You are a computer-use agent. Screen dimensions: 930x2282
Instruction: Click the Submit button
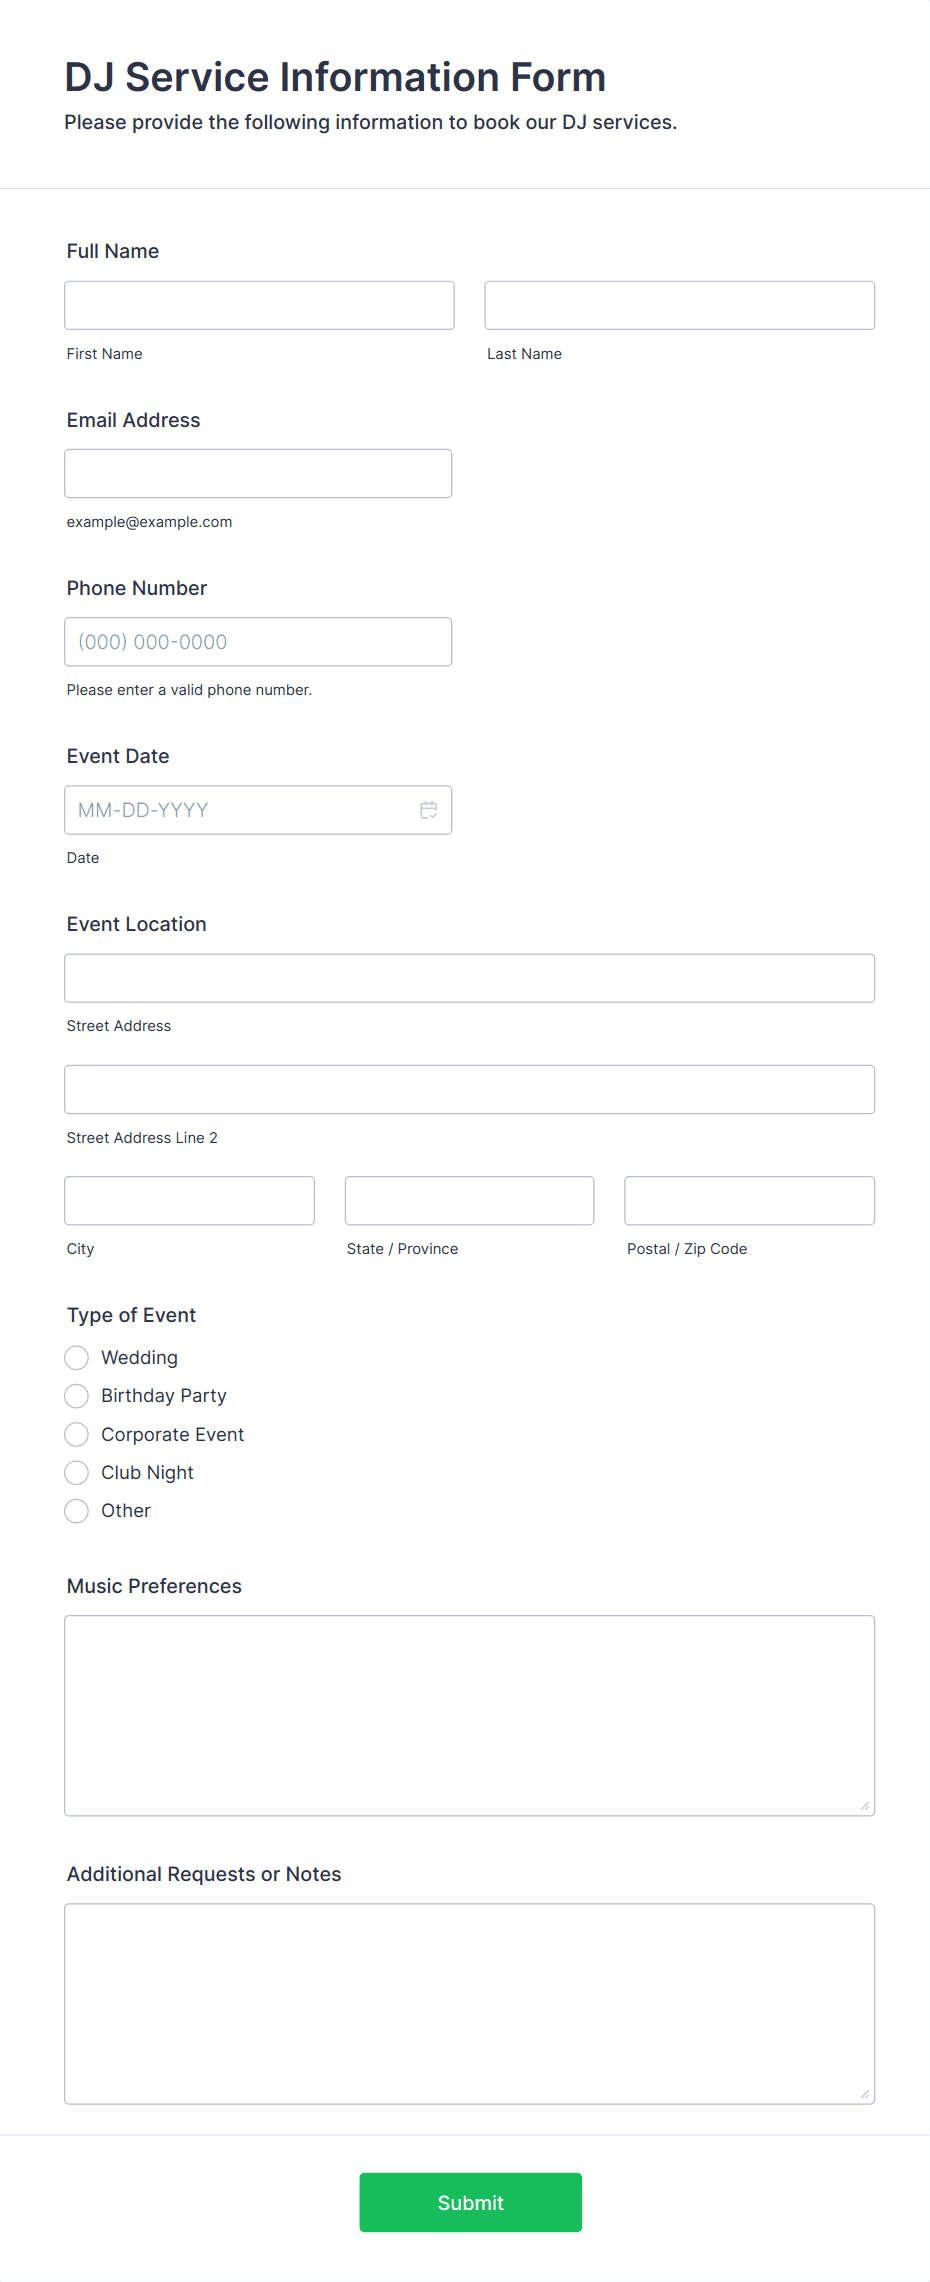pyautogui.click(x=470, y=2202)
